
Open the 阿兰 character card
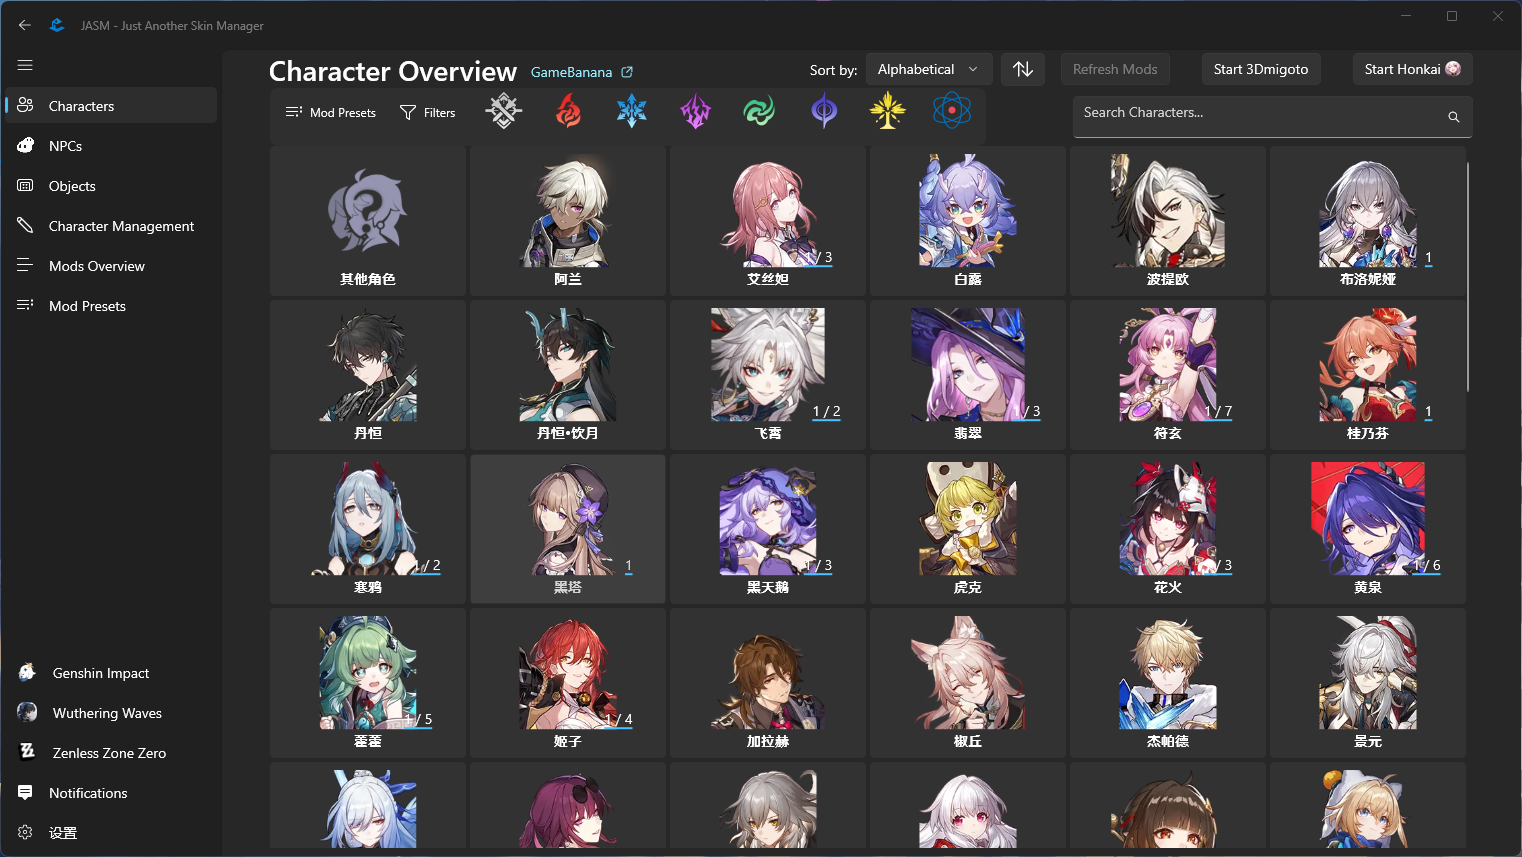tap(568, 221)
